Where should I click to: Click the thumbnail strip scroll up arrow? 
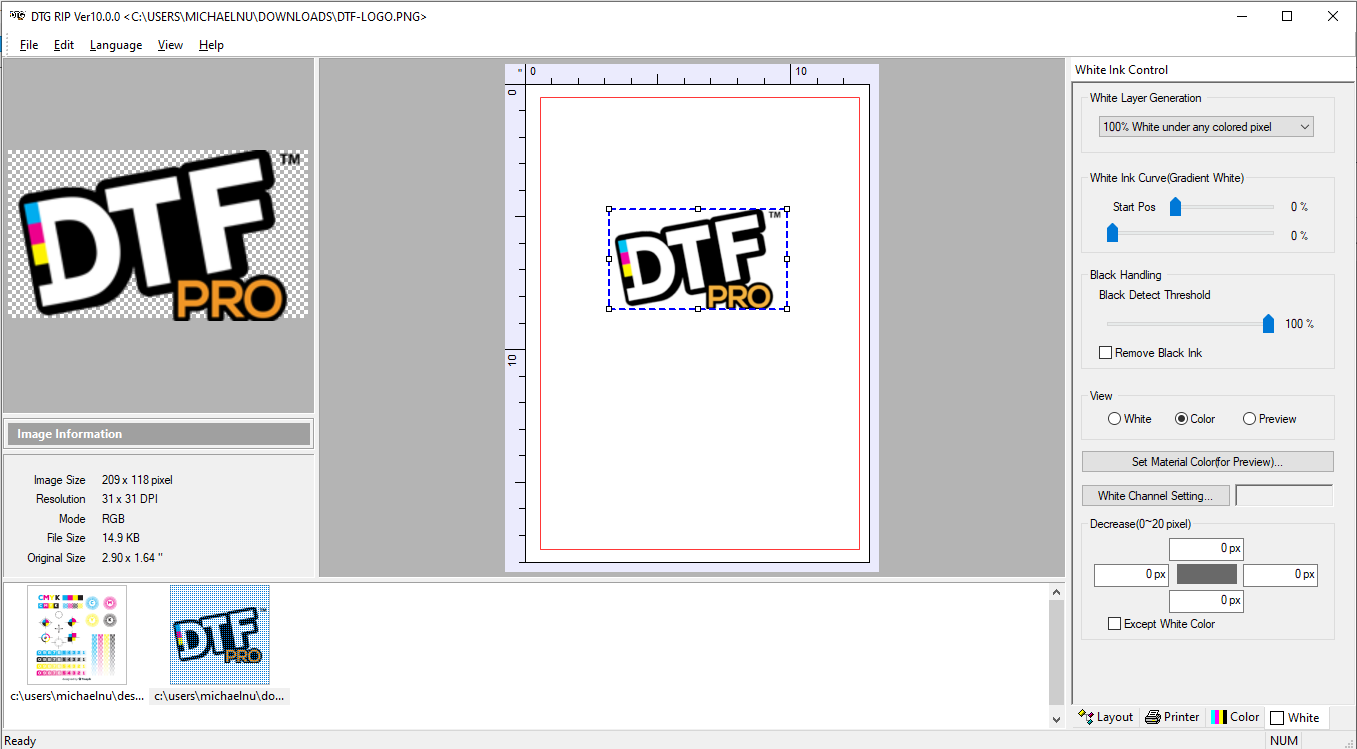[x=1057, y=593]
